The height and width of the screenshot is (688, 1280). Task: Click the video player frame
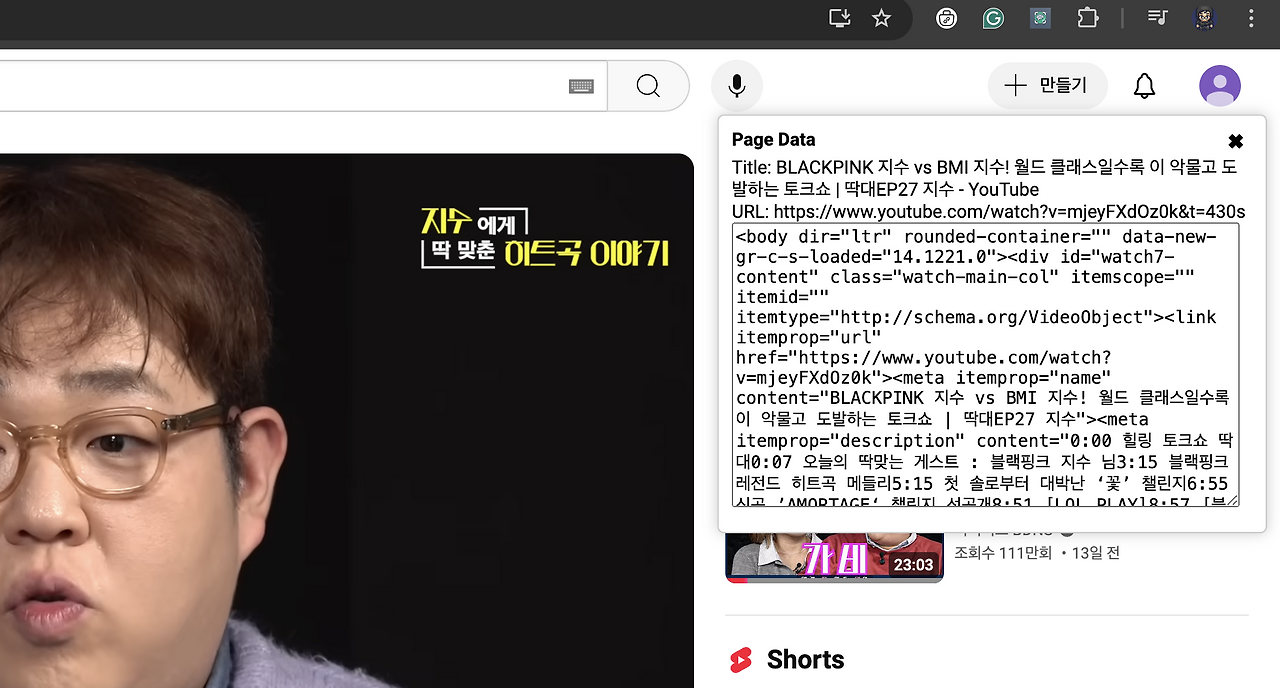click(346, 420)
